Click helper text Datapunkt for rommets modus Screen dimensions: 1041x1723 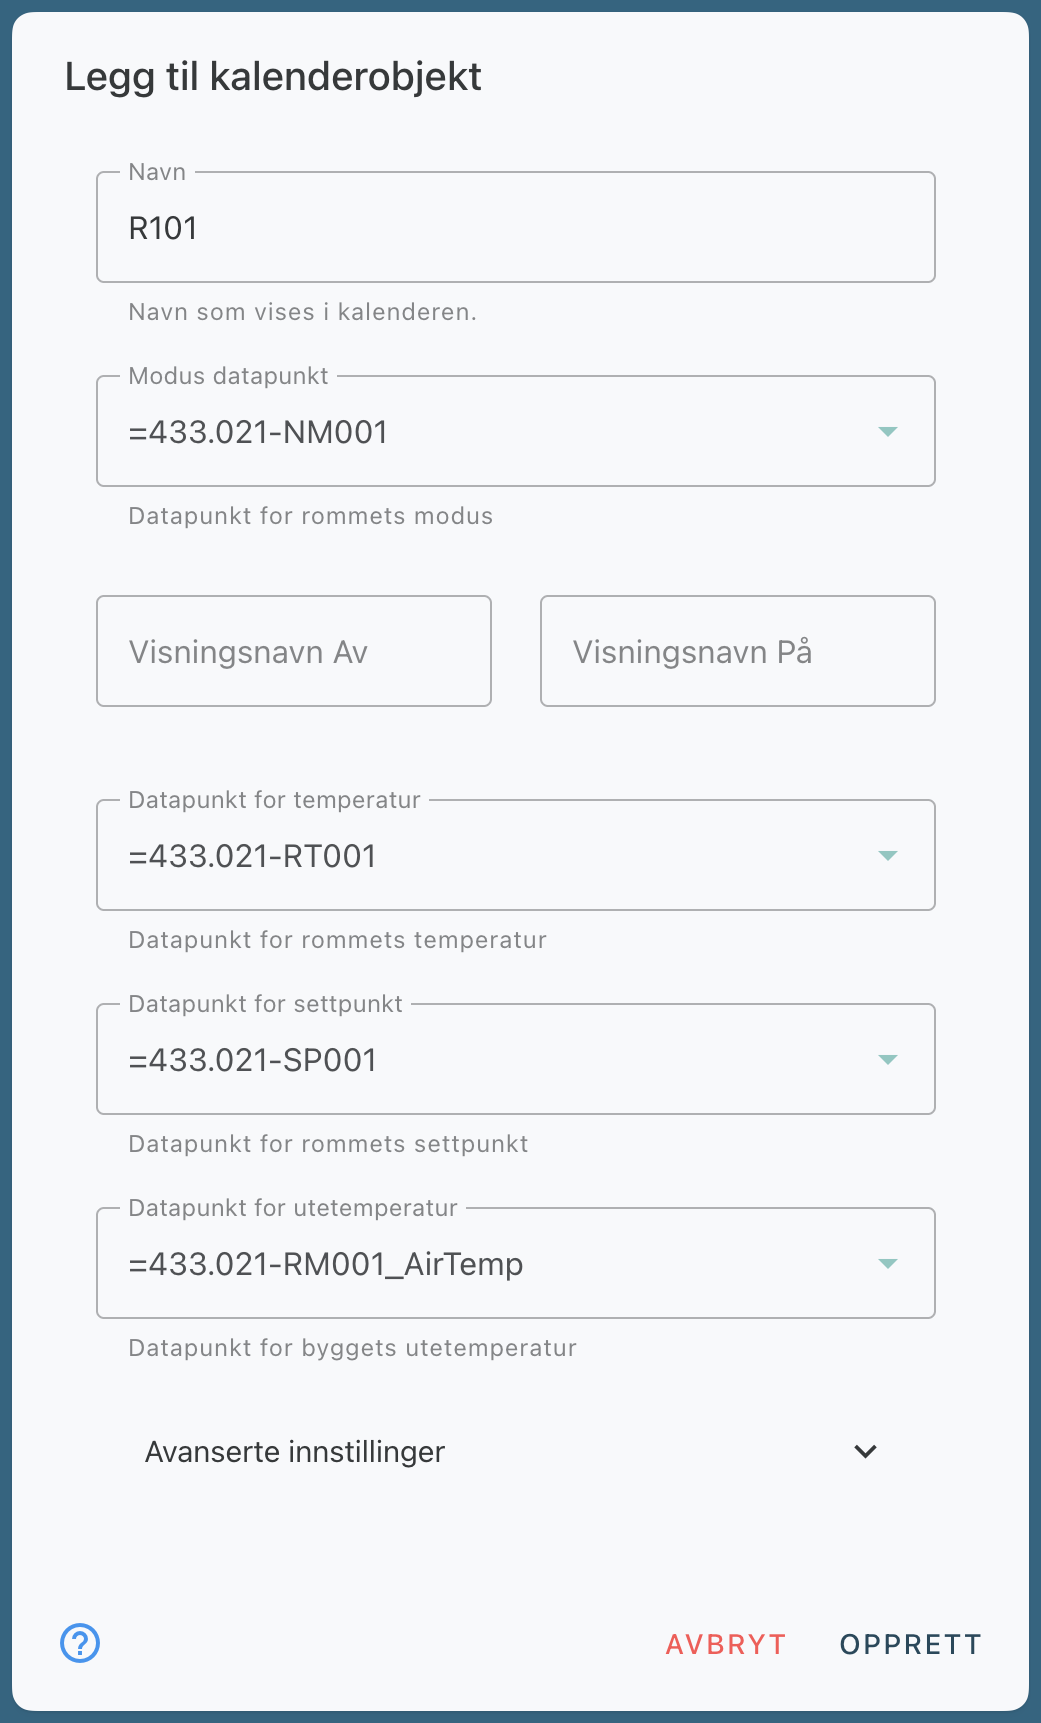point(310,516)
